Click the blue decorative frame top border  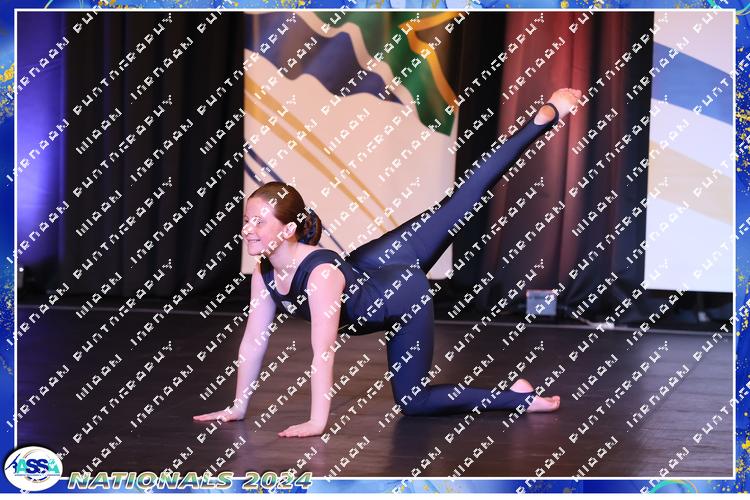pos(375,5)
